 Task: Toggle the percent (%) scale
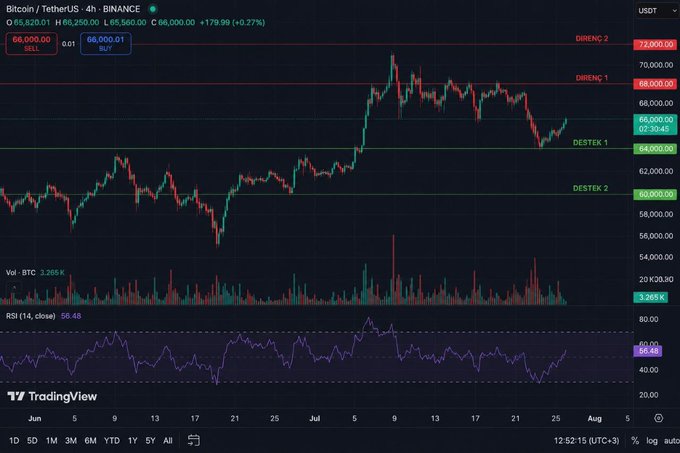click(635, 440)
